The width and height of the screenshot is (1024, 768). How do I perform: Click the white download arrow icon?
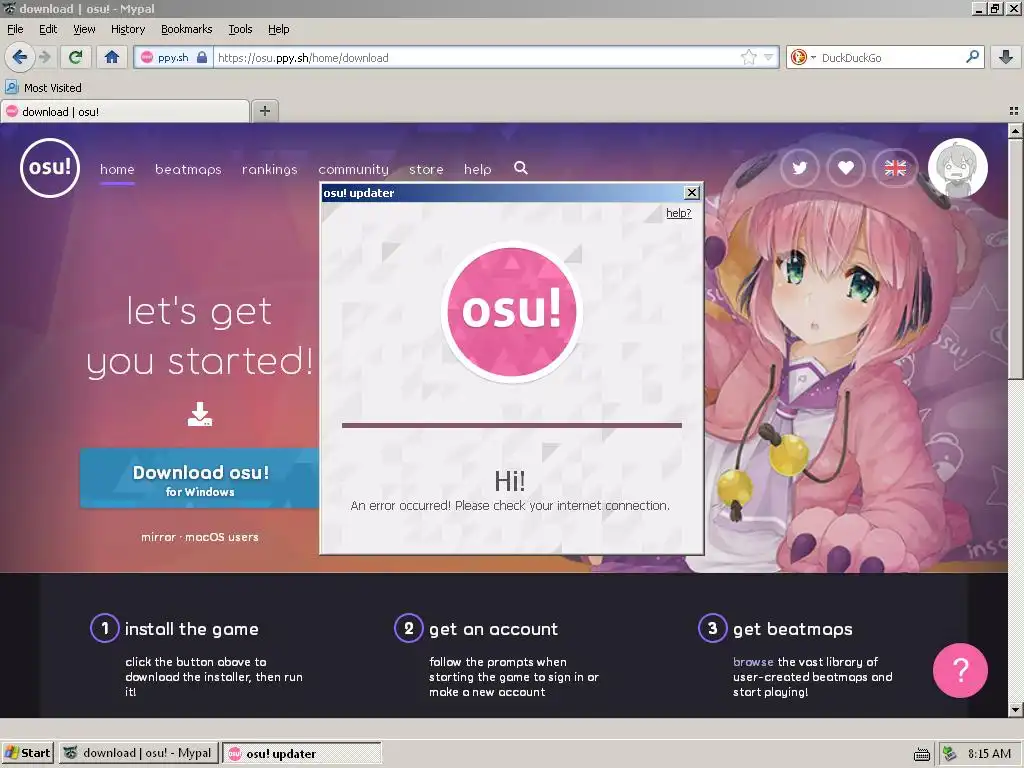click(200, 414)
